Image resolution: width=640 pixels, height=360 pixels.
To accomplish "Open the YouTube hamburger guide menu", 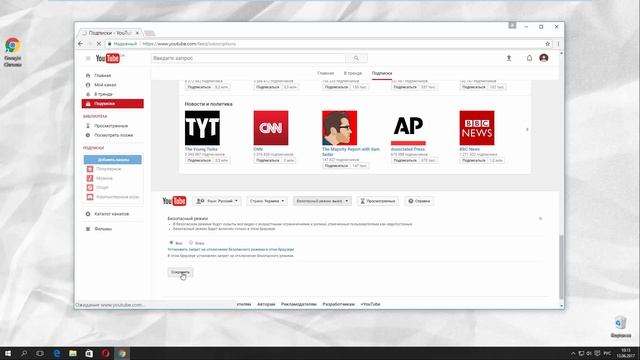I will 88,58.
